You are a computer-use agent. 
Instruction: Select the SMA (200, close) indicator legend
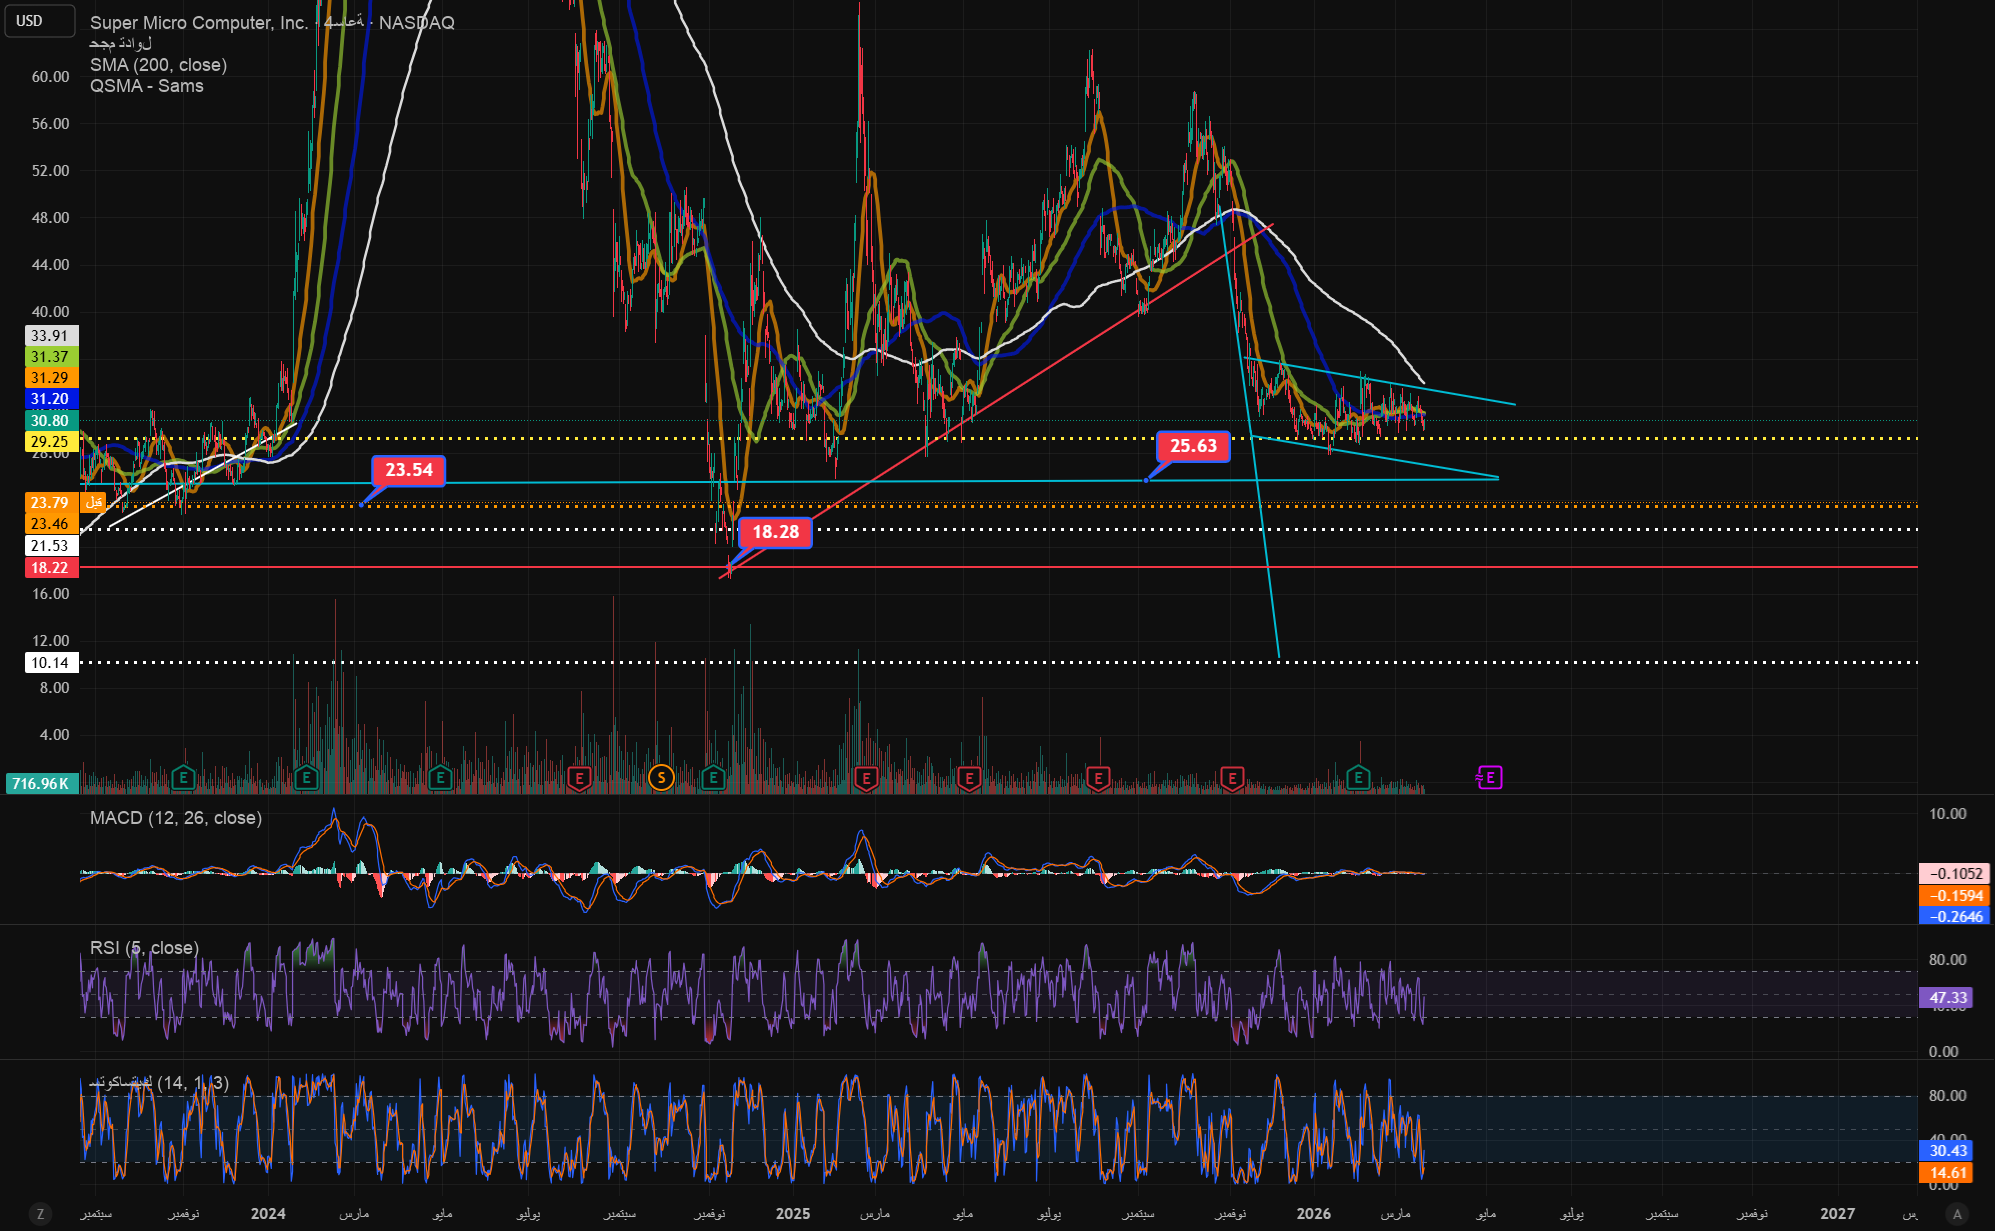[x=158, y=65]
